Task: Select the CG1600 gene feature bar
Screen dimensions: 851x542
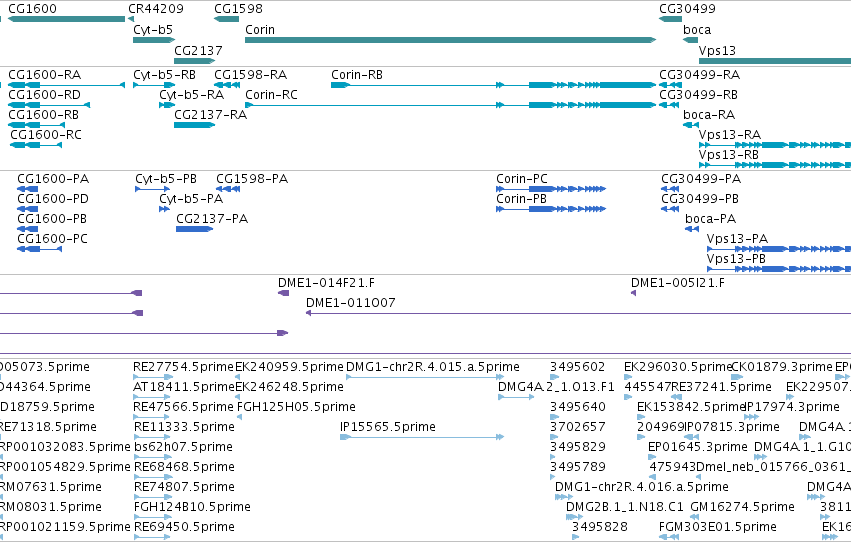Action: pyautogui.click(x=67, y=19)
